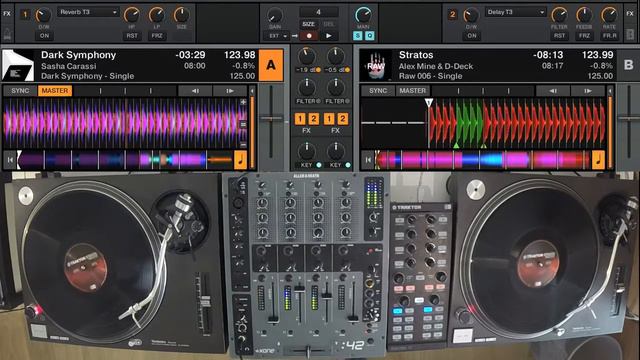Click the FX unit 1 number badge
The image size is (640, 360).
point(24,15)
